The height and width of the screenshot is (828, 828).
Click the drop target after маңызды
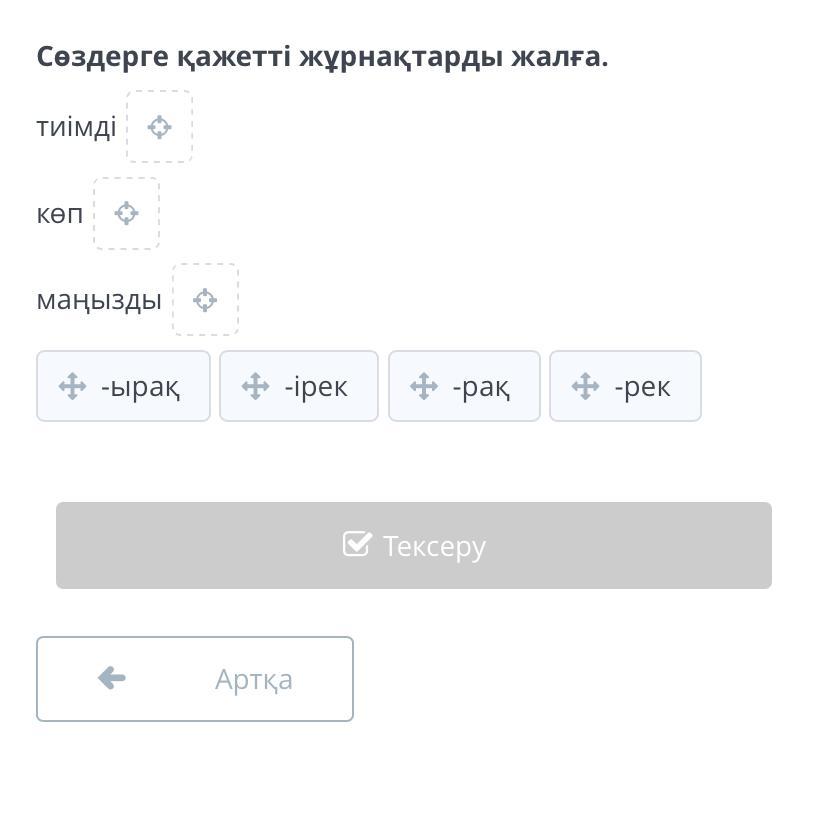coord(205,300)
